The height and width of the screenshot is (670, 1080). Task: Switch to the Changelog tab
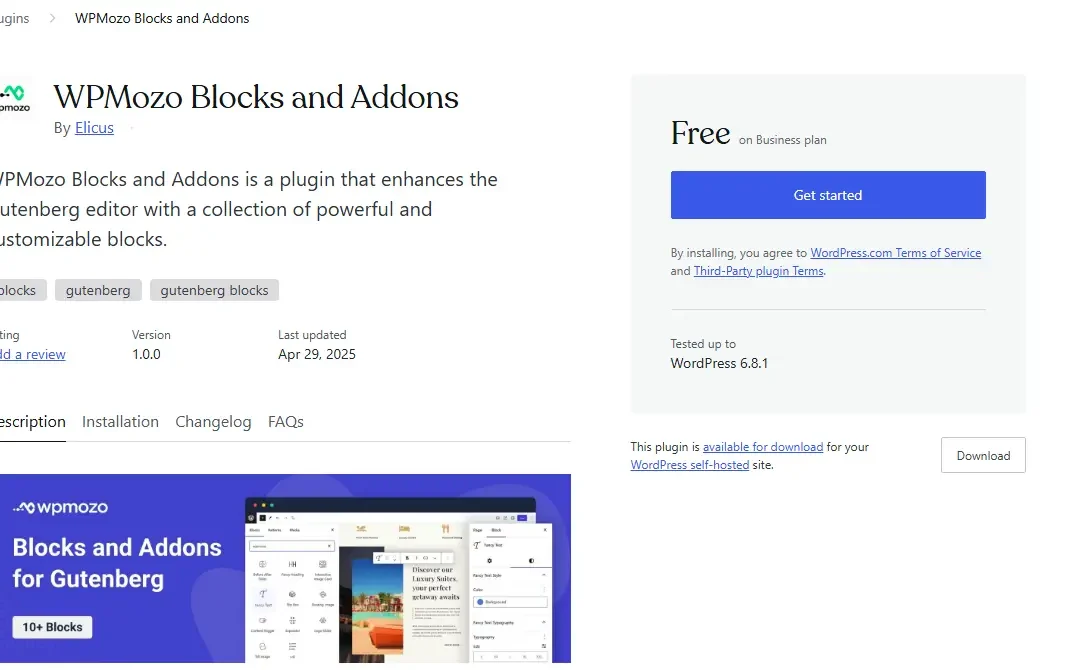tap(213, 421)
